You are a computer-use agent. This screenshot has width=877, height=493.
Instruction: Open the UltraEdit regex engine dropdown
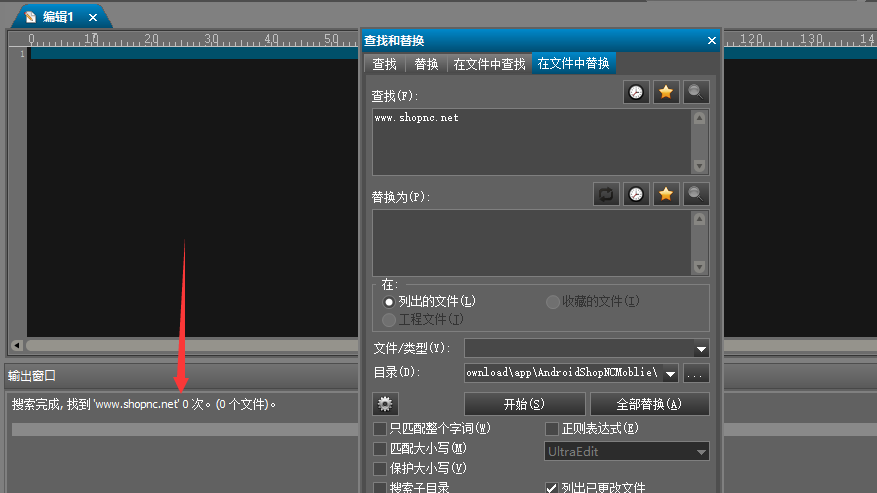626,452
